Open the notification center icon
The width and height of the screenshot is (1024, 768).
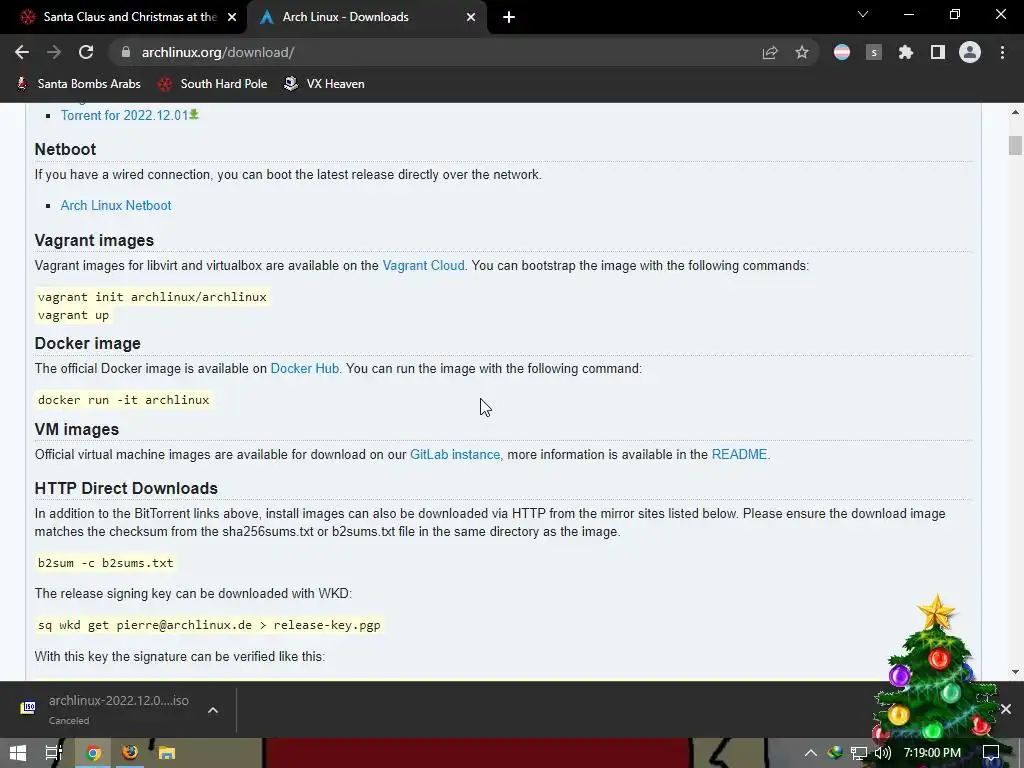coord(991,753)
